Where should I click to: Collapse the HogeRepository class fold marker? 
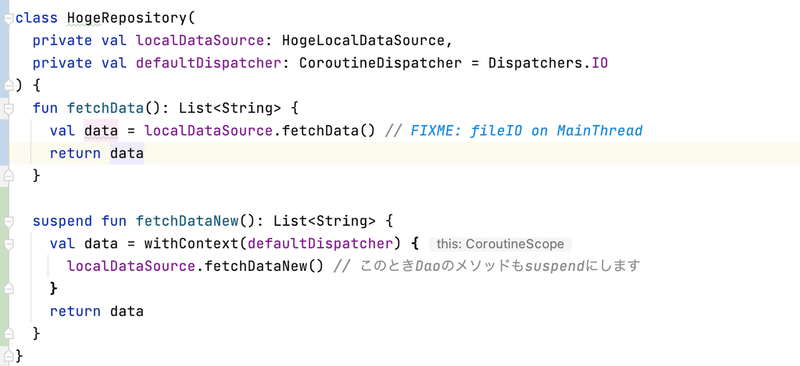9,18
